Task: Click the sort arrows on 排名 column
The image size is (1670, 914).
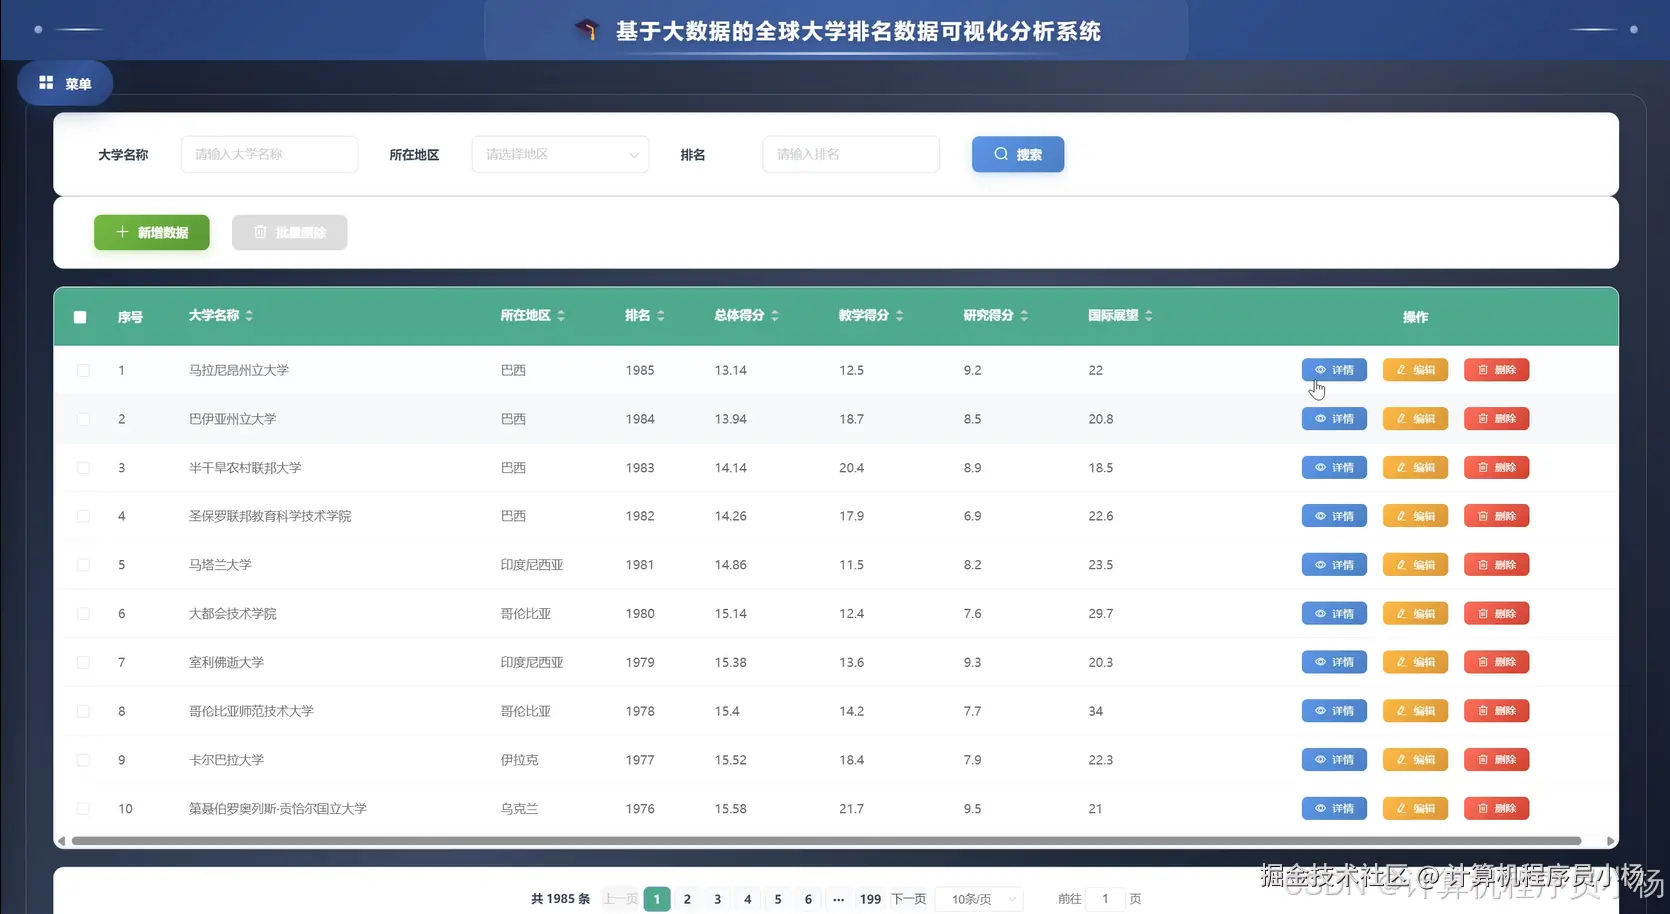Action: 663,315
